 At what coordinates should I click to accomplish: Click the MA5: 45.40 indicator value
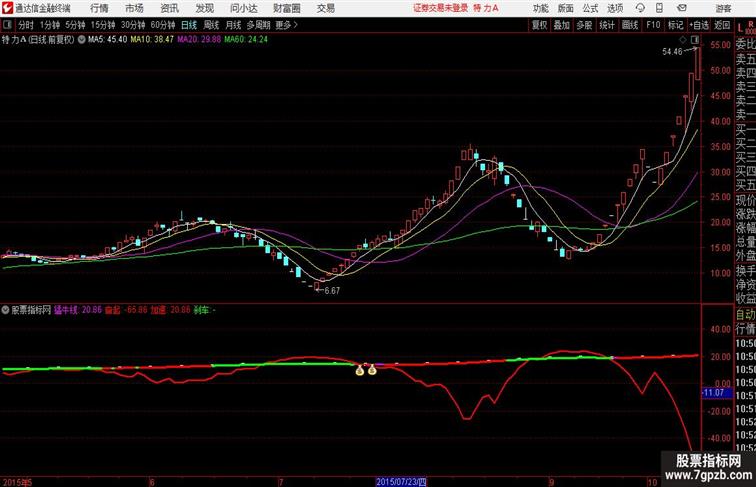coord(108,40)
